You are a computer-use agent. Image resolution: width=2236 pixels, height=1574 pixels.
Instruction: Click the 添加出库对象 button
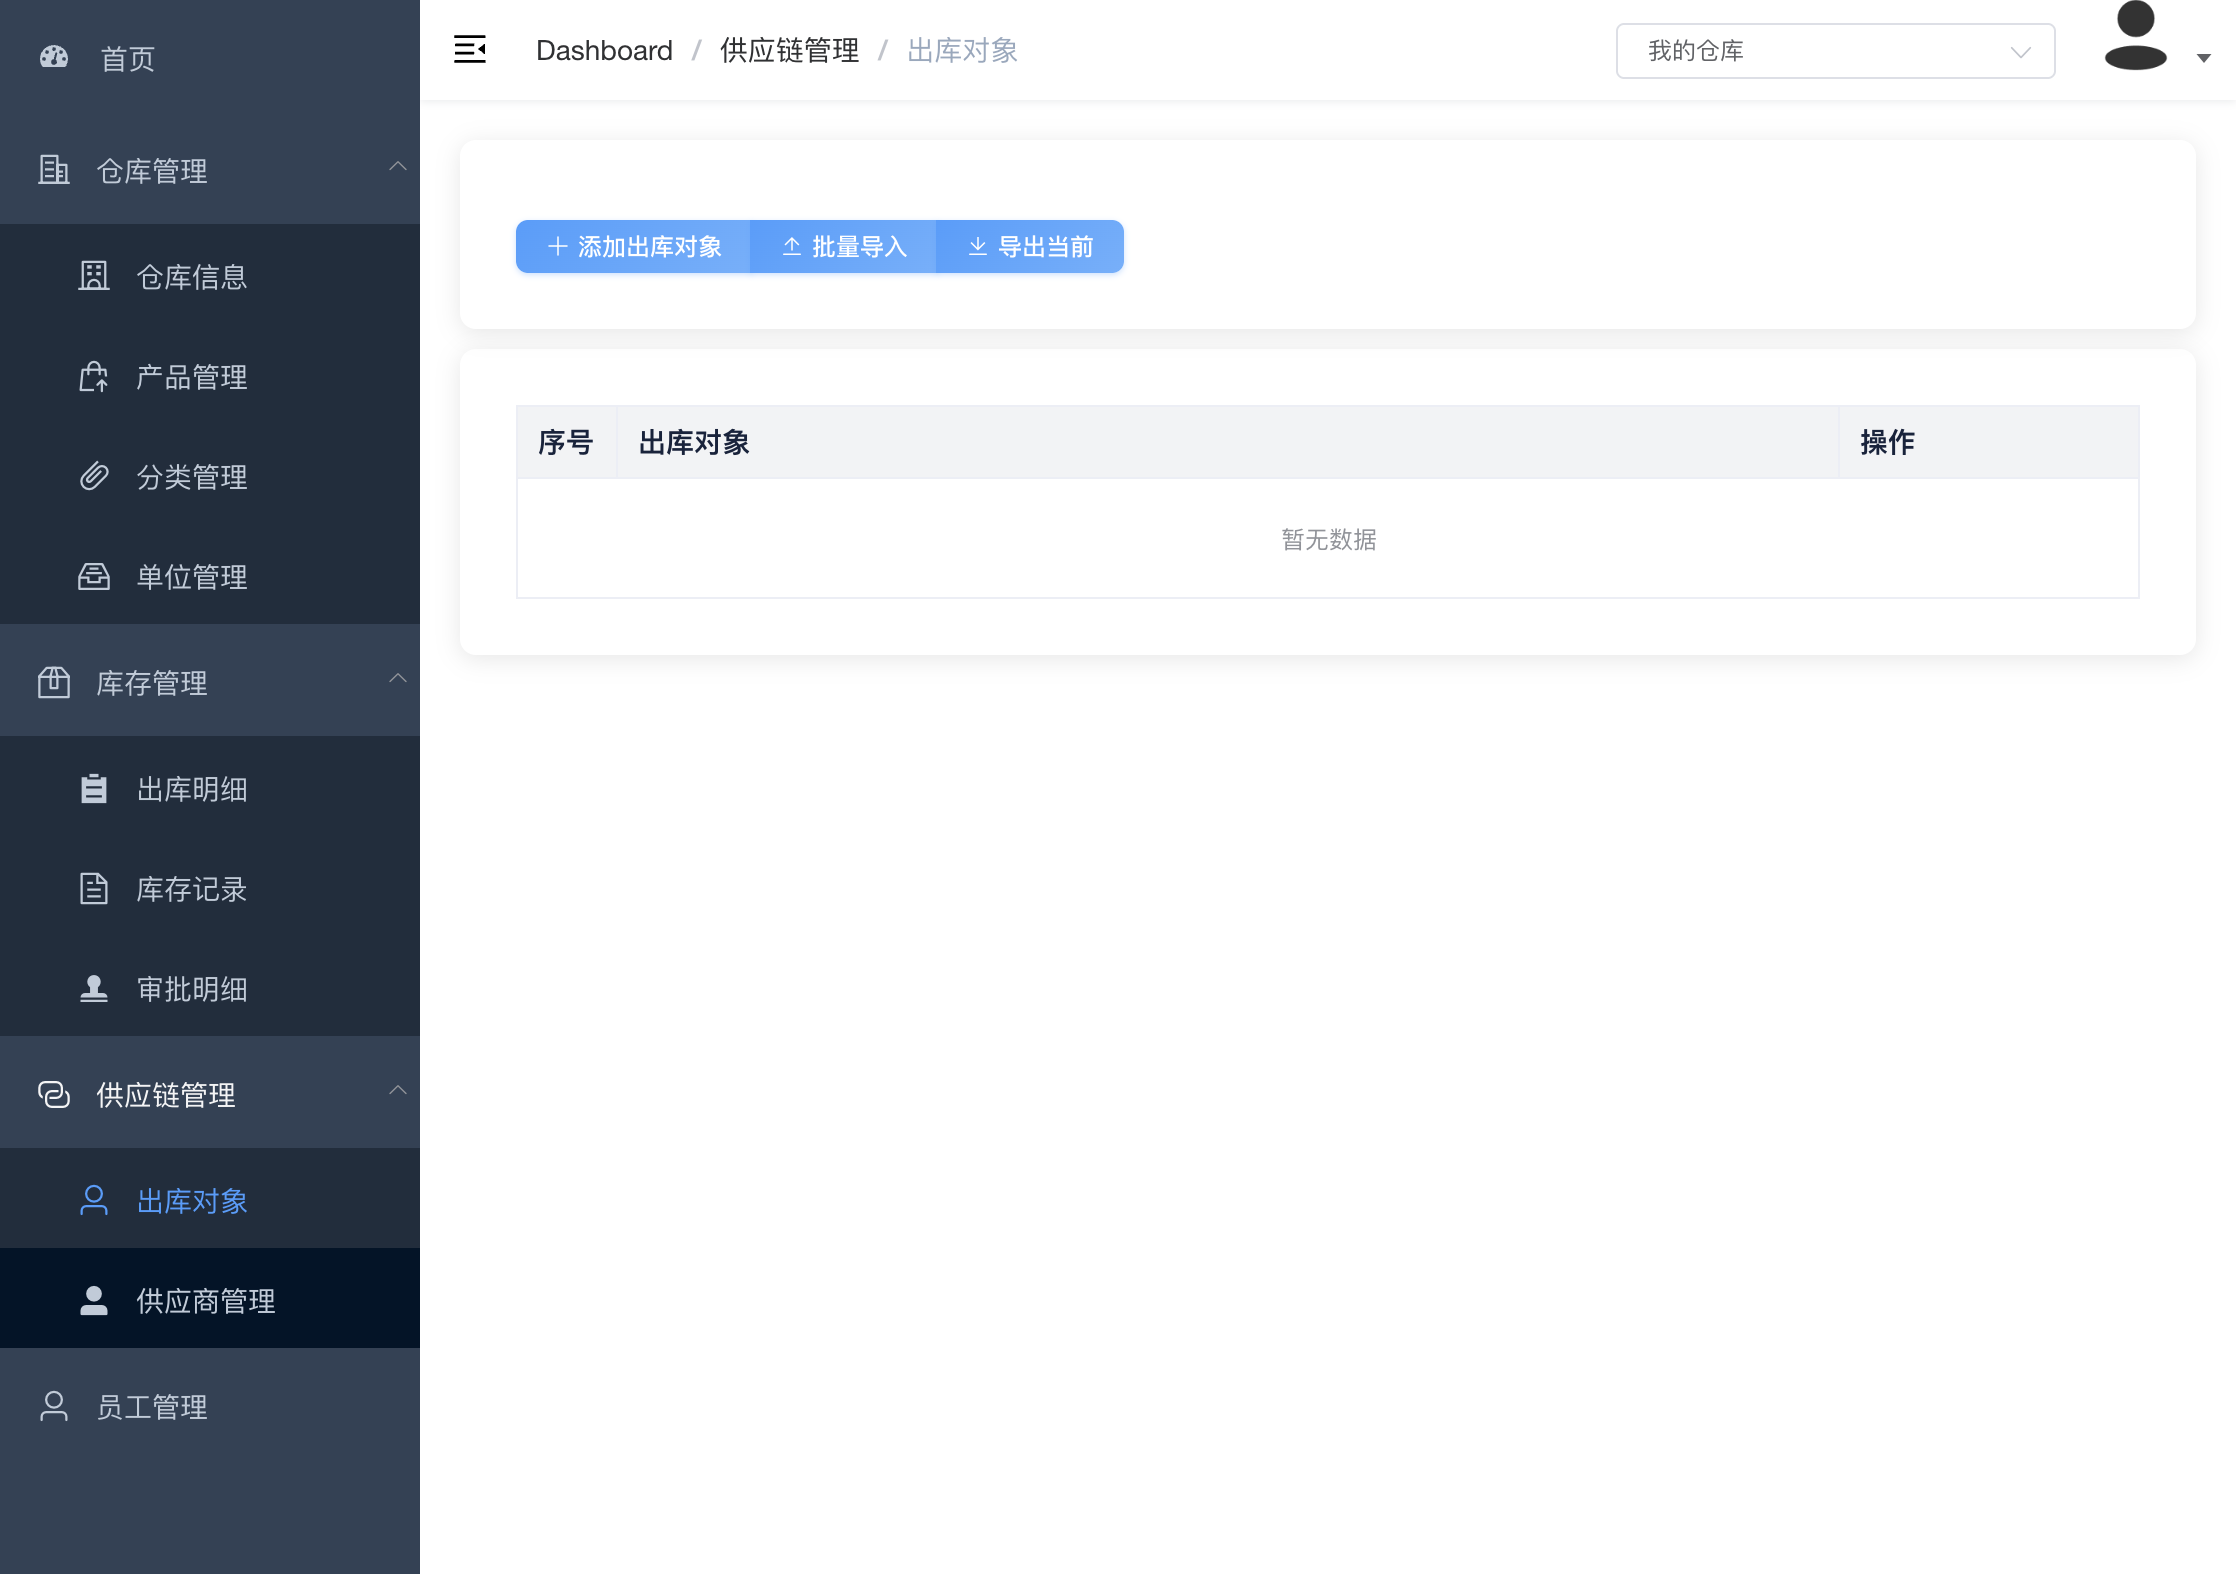click(x=634, y=247)
